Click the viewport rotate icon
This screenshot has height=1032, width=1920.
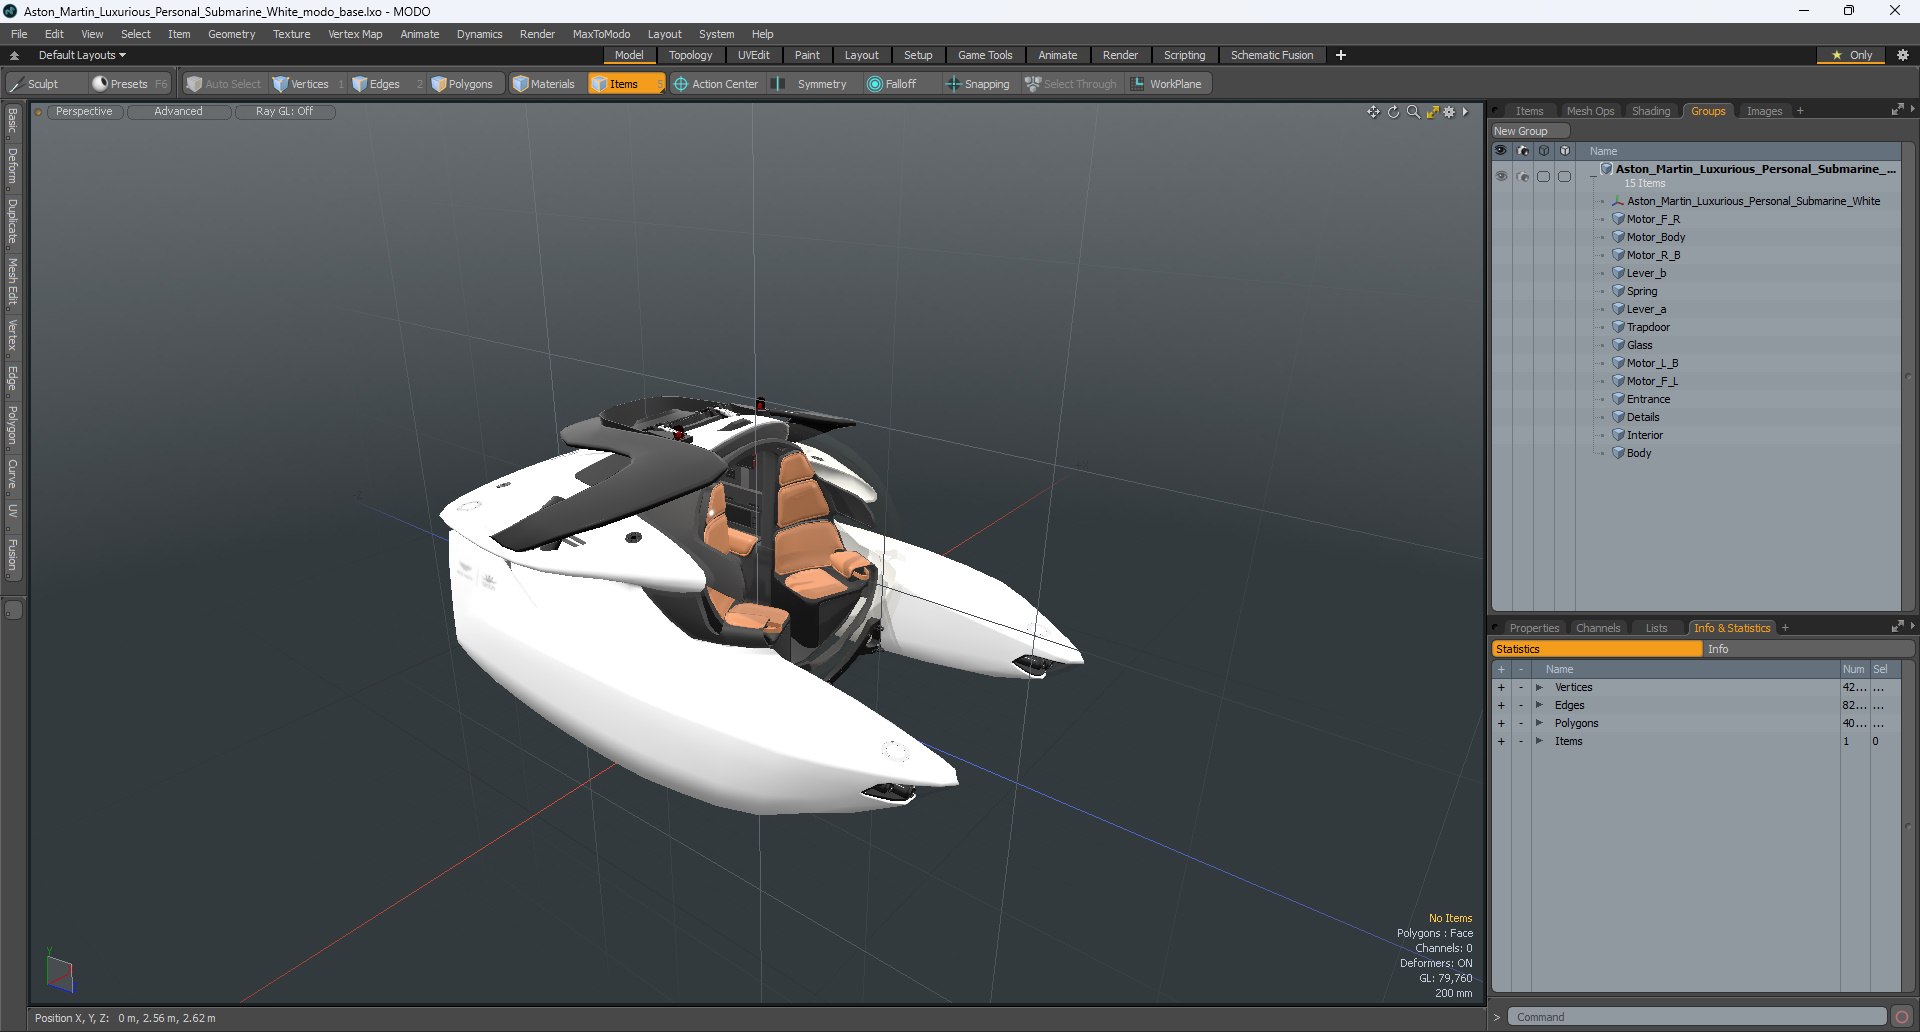1394,112
